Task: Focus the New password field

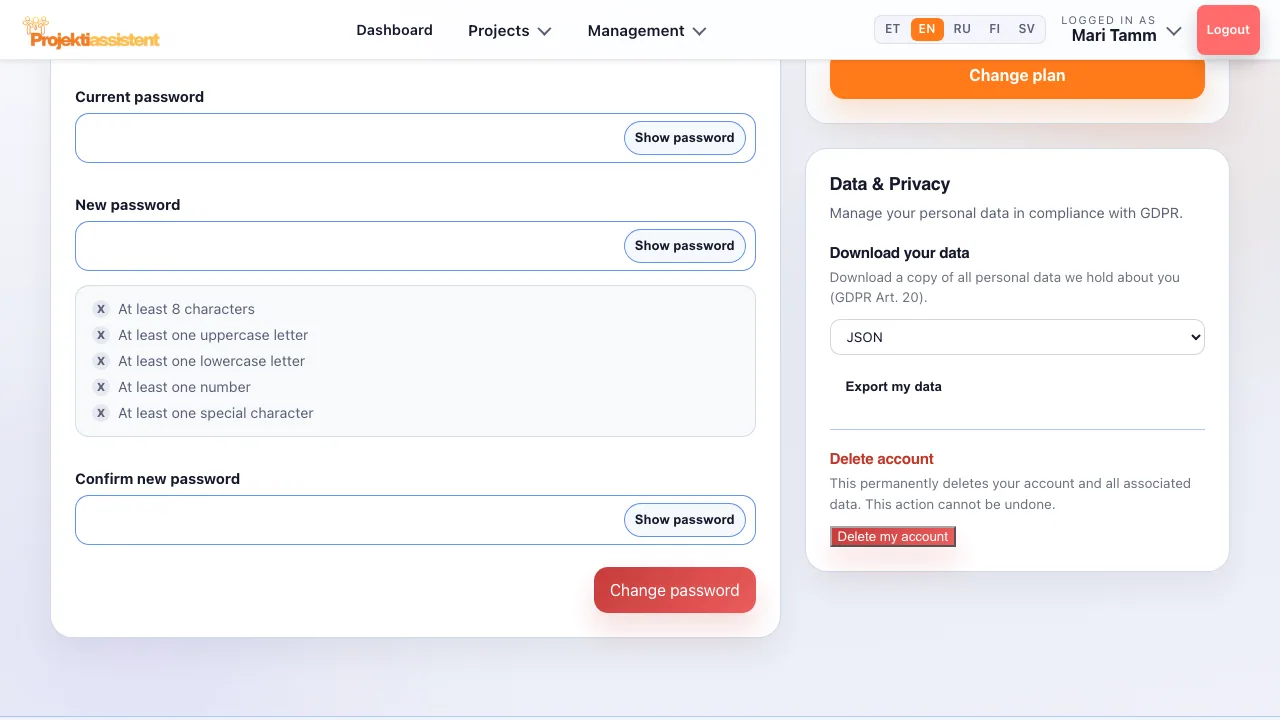Action: 415,246
